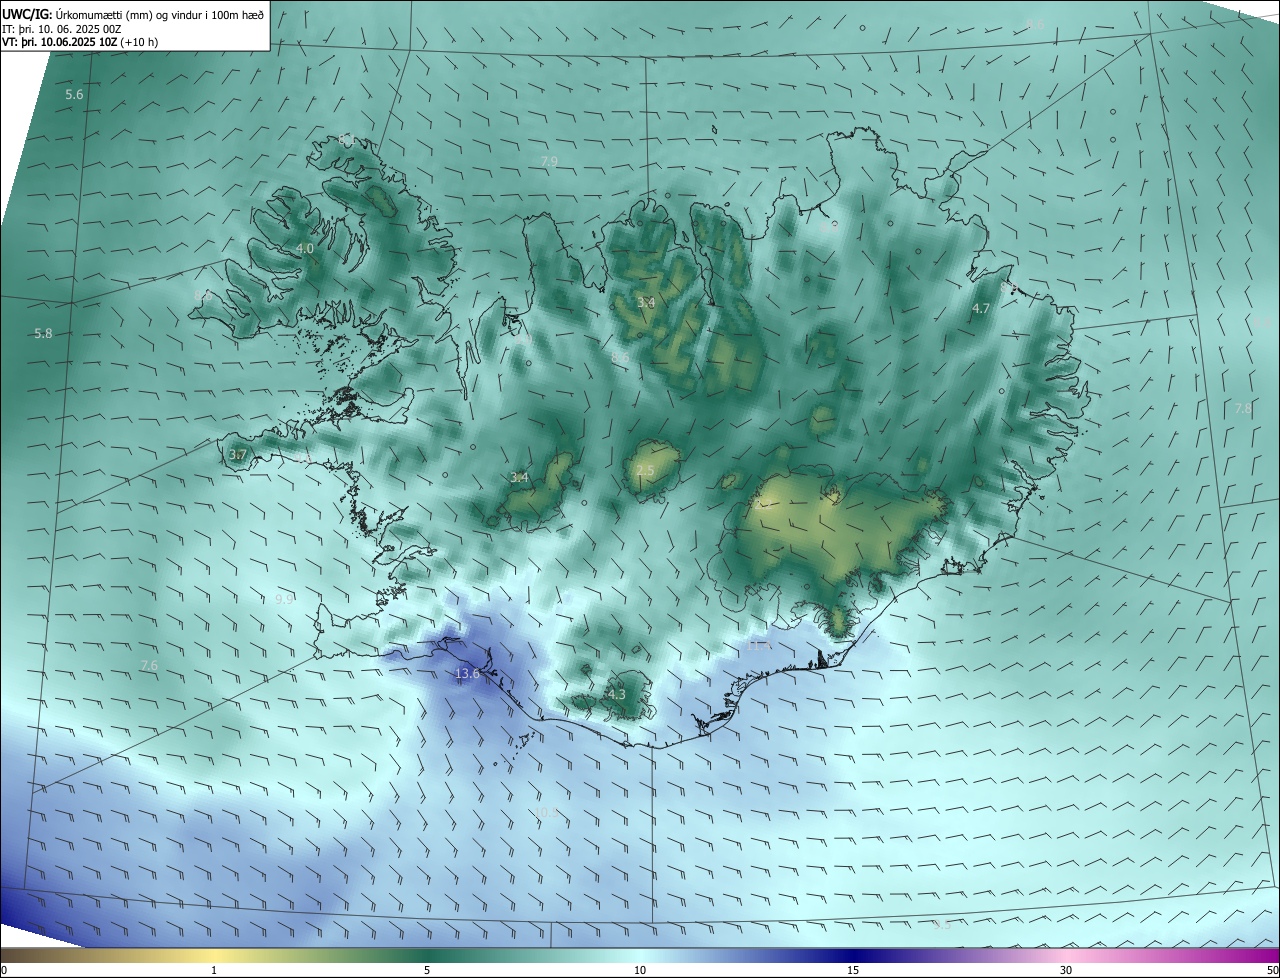Click the 9.9 value southwest of Iceland

point(284,599)
